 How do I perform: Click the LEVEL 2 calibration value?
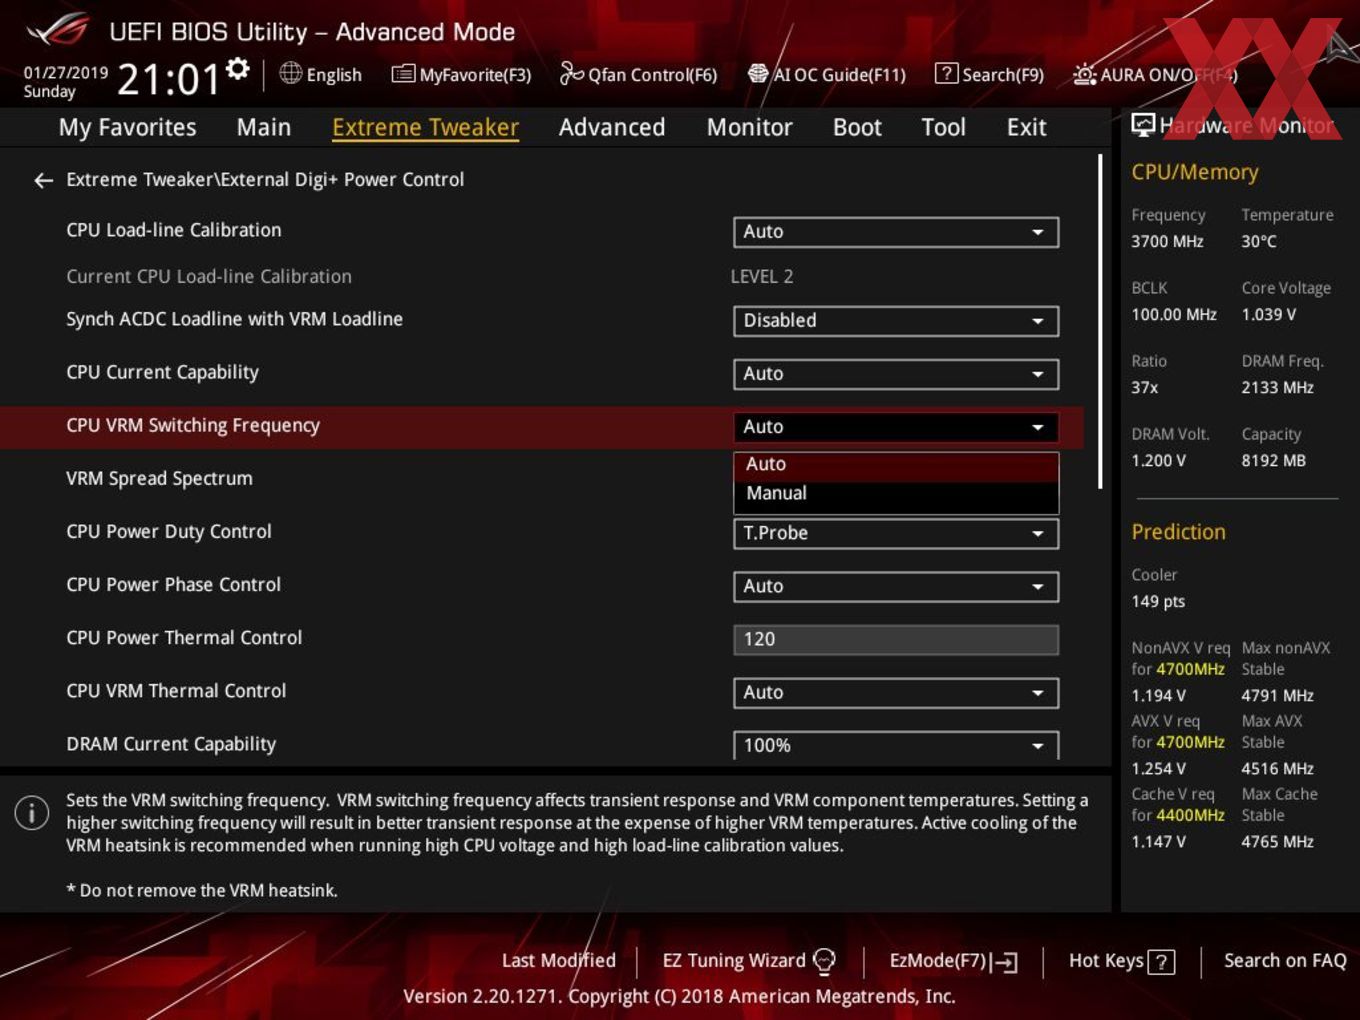762,277
